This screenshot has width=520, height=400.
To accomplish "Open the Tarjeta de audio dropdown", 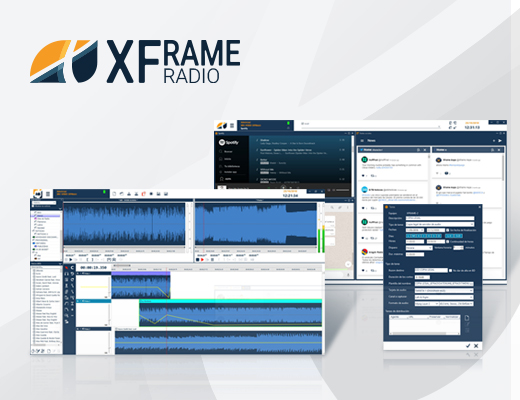I will point(444,290).
